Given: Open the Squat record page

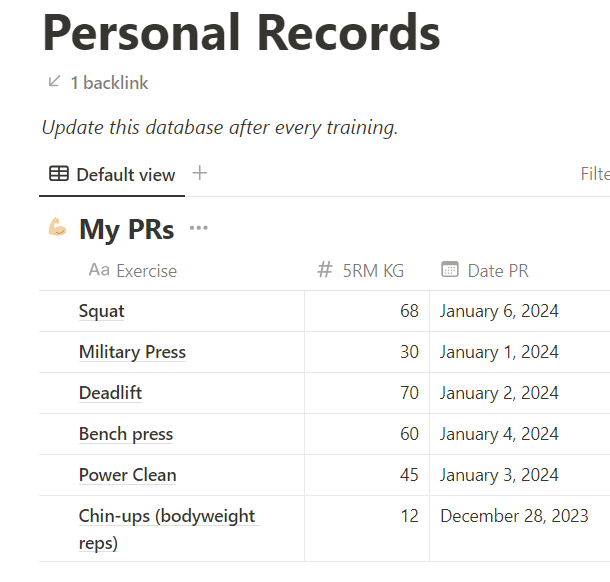Looking at the screenshot, I should coord(102,311).
